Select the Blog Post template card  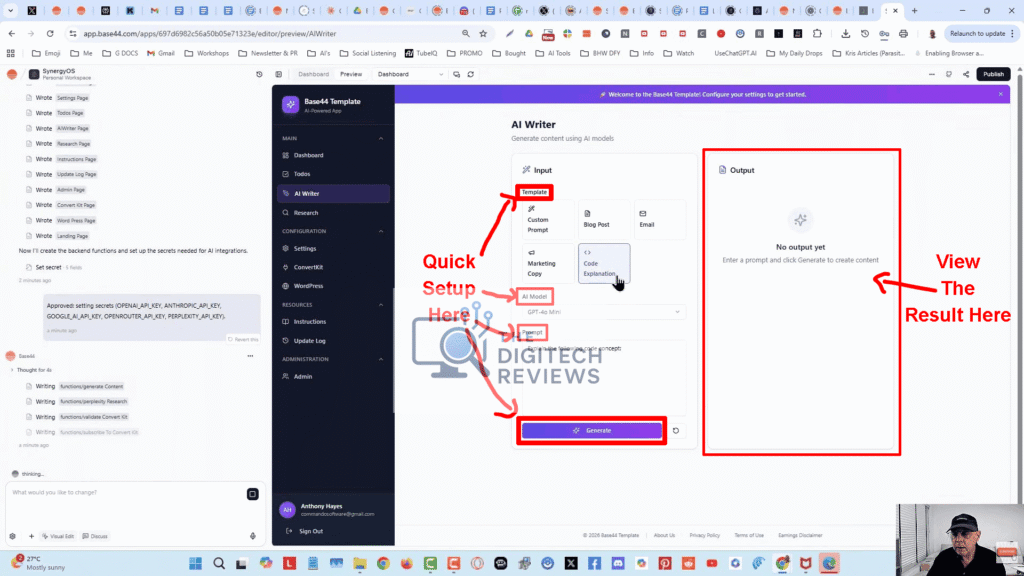tap(602, 218)
